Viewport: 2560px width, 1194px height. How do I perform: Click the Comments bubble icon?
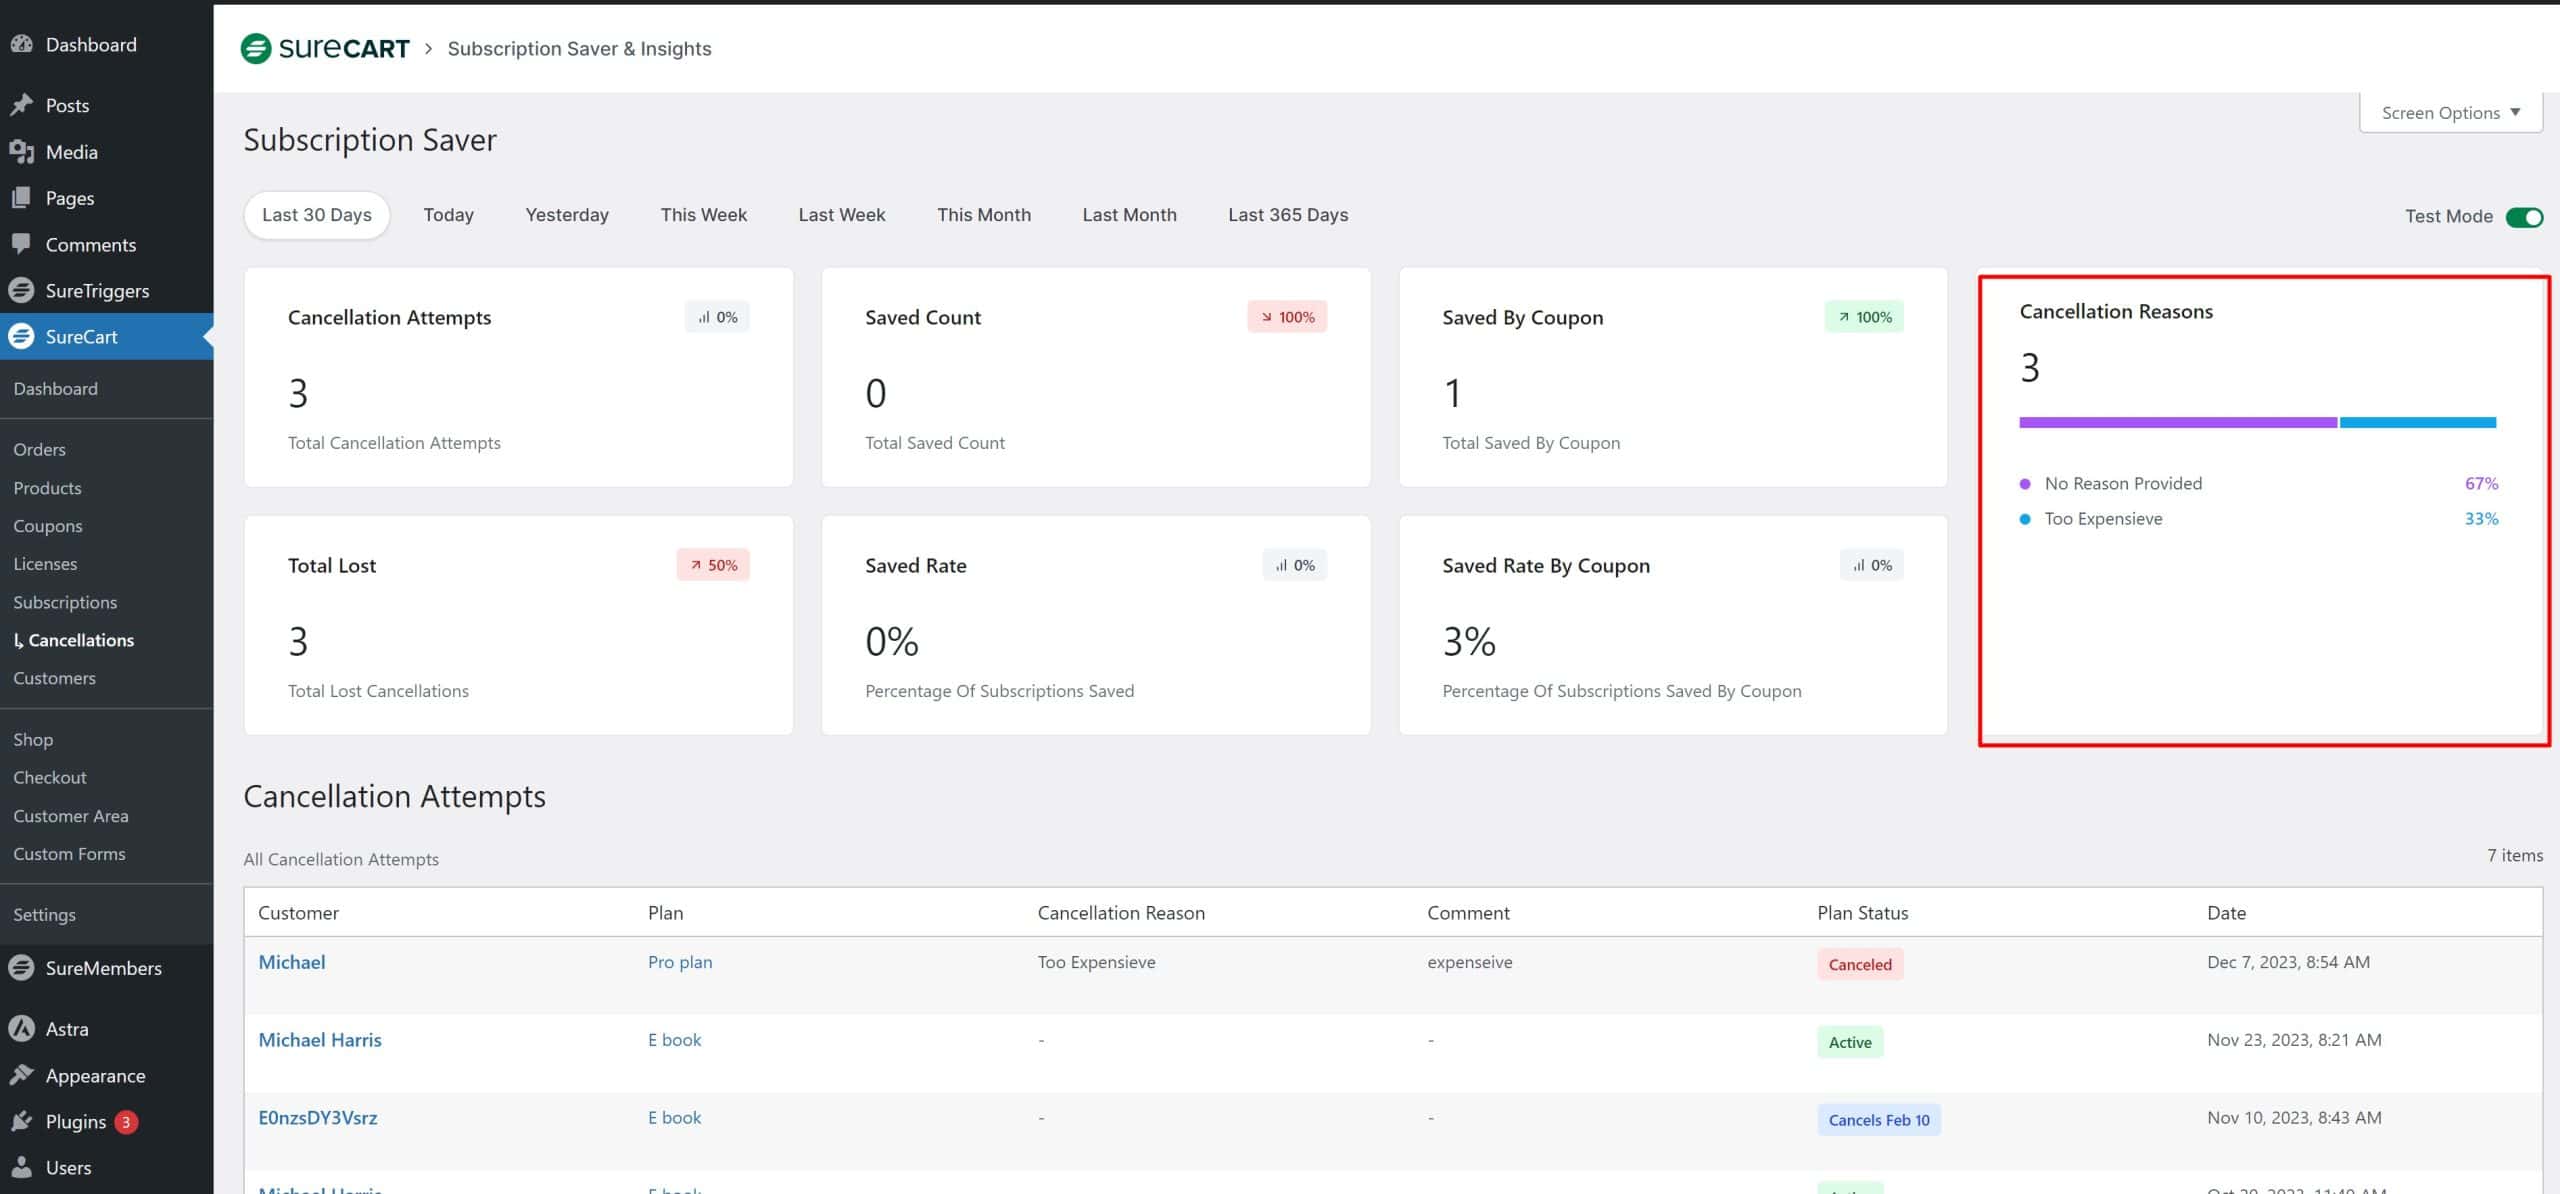(x=21, y=244)
